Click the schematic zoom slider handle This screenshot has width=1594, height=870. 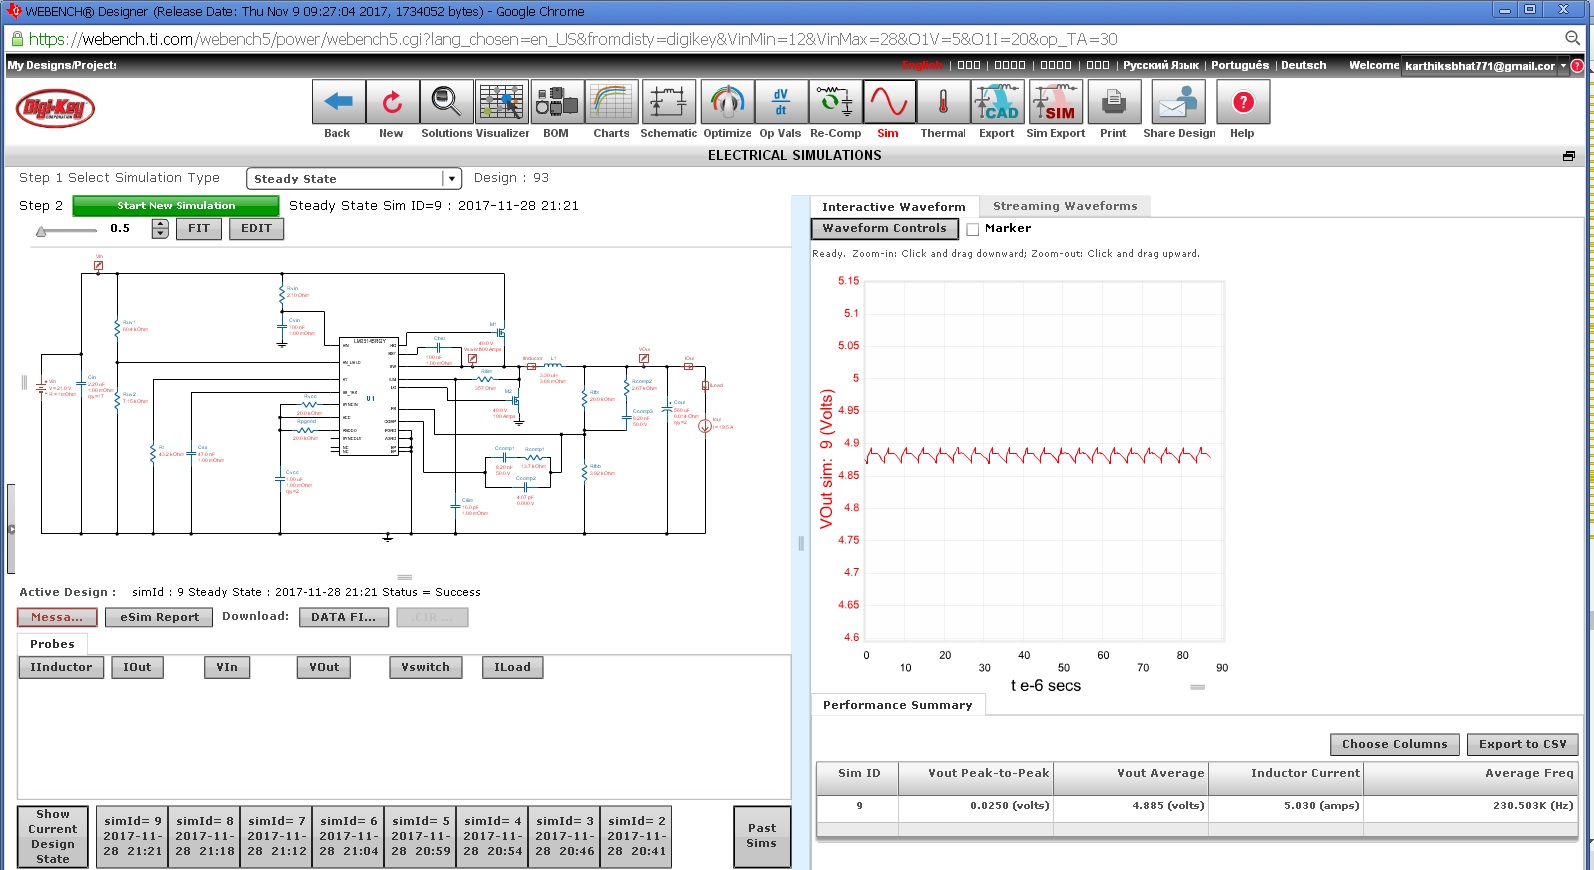41,232
